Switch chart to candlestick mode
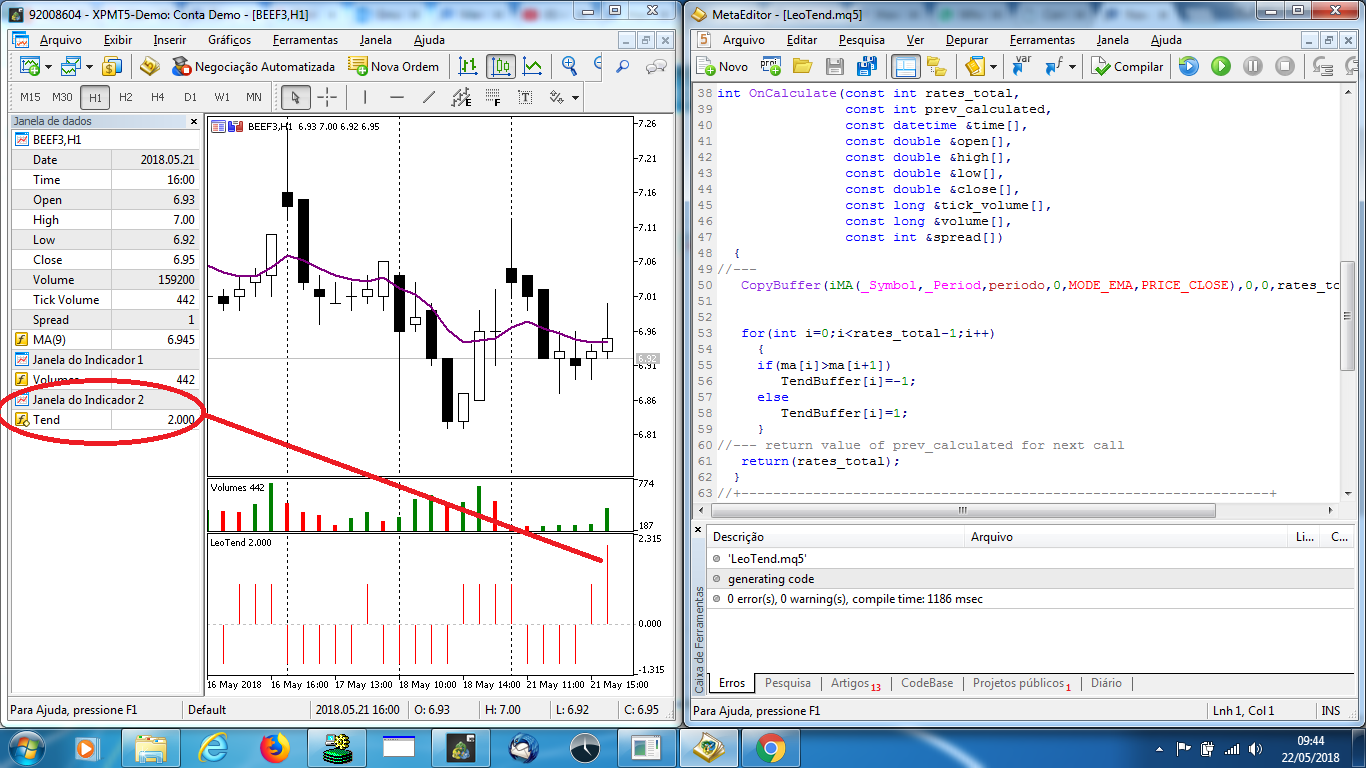The width and height of the screenshot is (1366, 768). [x=501, y=66]
